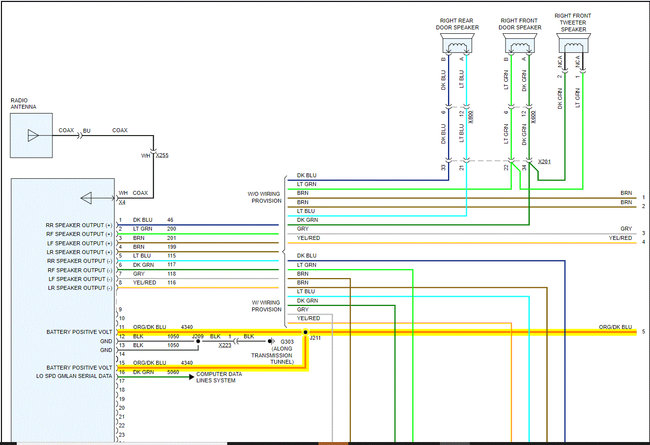Click RF SPEAKER OUTPUT (-) pin label

[x=80, y=270]
